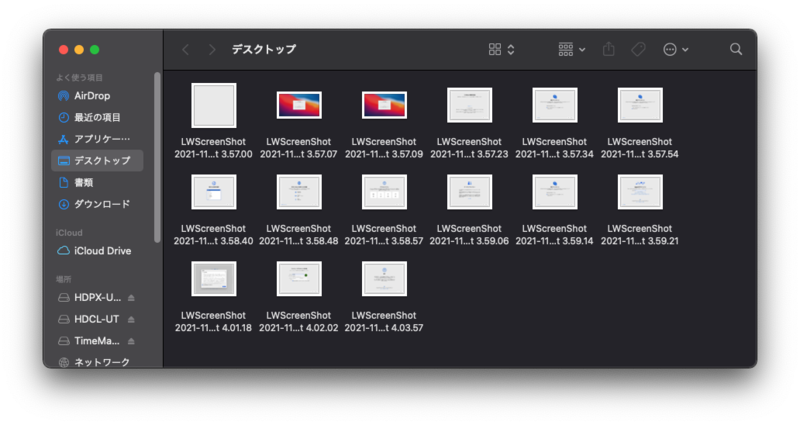Open the group-by options dropdown
This screenshot has height=425, width=800.
pos(571,49)
